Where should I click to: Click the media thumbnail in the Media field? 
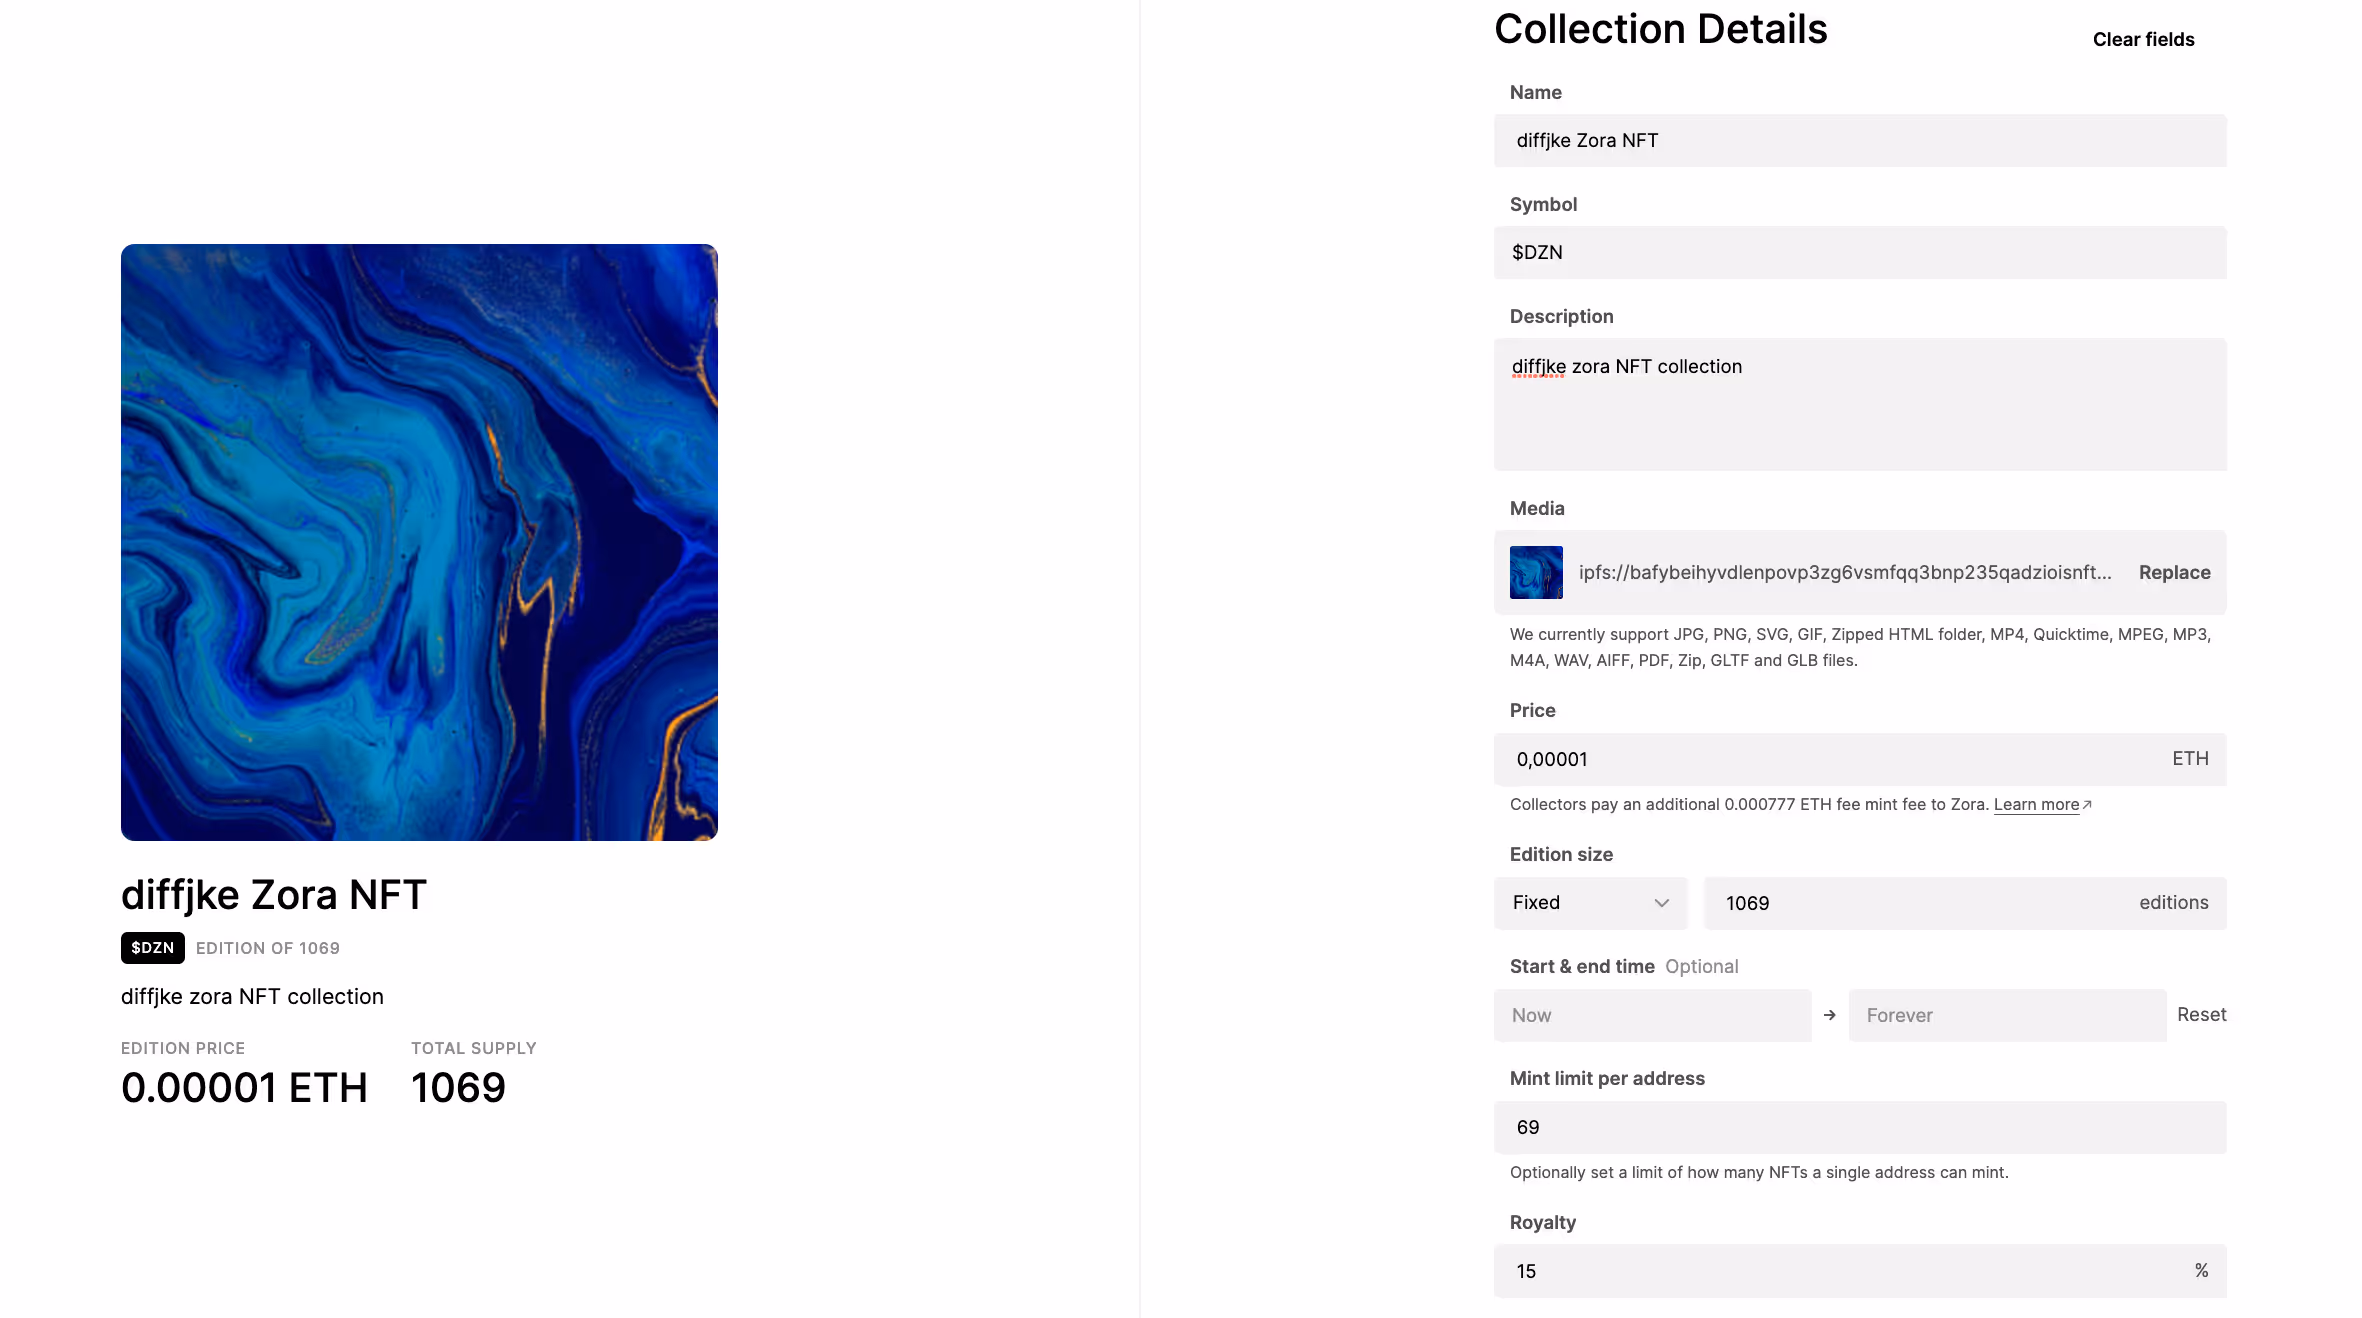point(1535,572)
